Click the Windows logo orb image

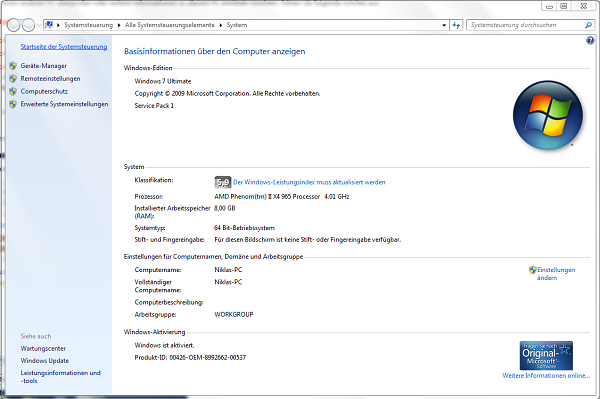(x=548, y=115)
